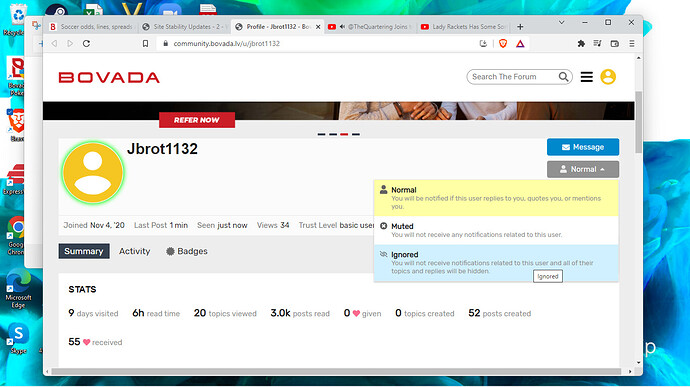The height and width of the screenshot is (387, 690).
Task: Click the REFER NOW banner button
Action: 197,120
